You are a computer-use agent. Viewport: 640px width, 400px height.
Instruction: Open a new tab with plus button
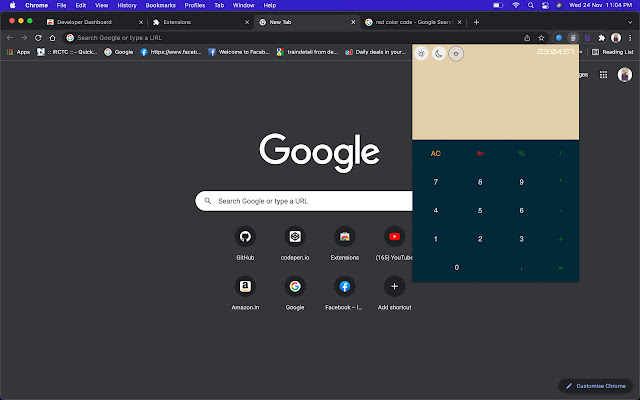(x=476, y=22)
